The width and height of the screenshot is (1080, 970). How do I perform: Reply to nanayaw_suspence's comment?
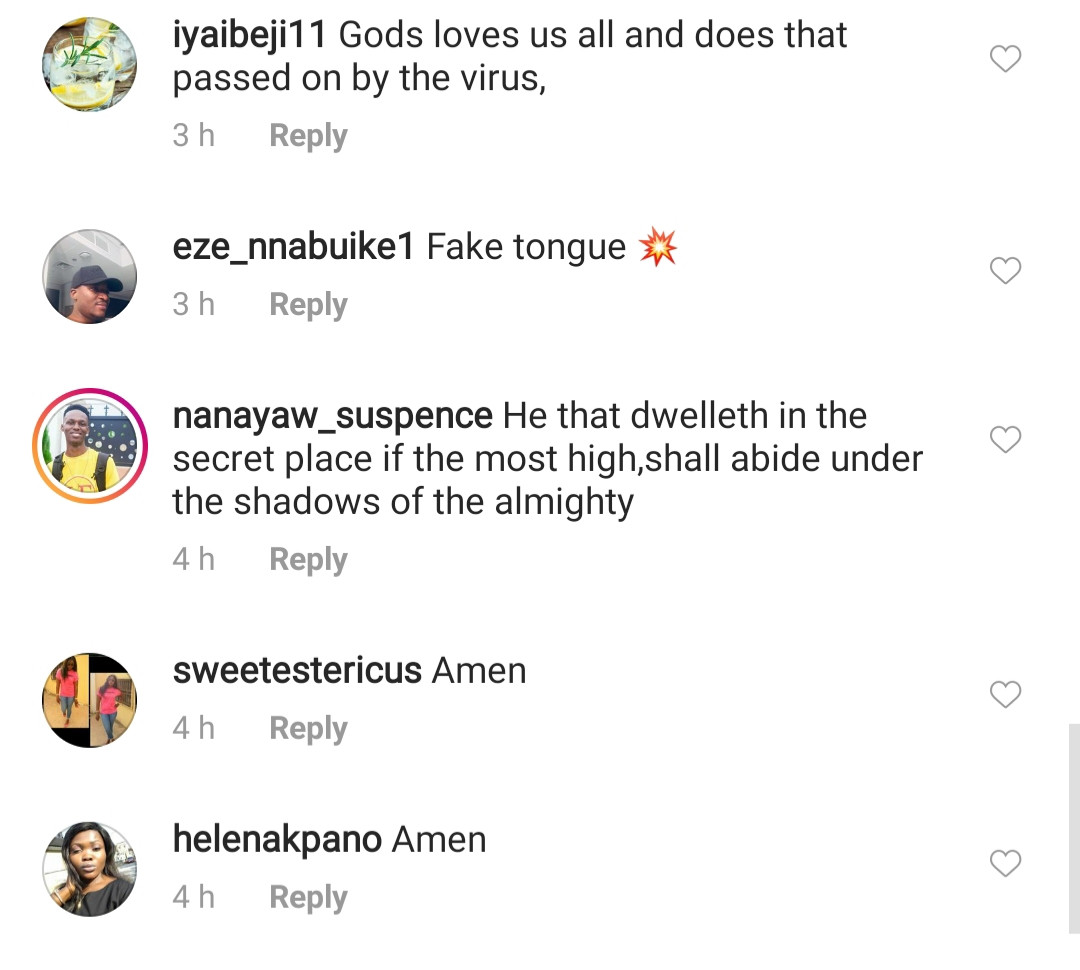tap(308, 560)
